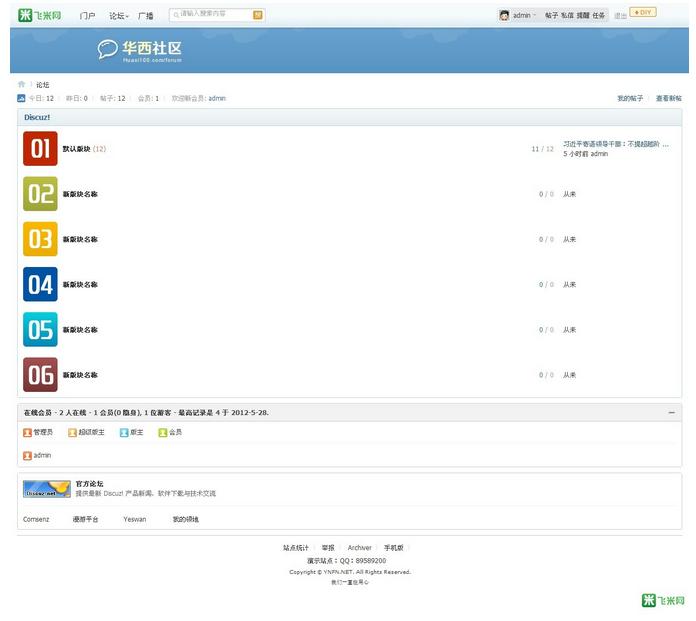This screenshot has height=621, width=696.
Task: Click the 超级版主 legend icon
Action: (72, 432)
